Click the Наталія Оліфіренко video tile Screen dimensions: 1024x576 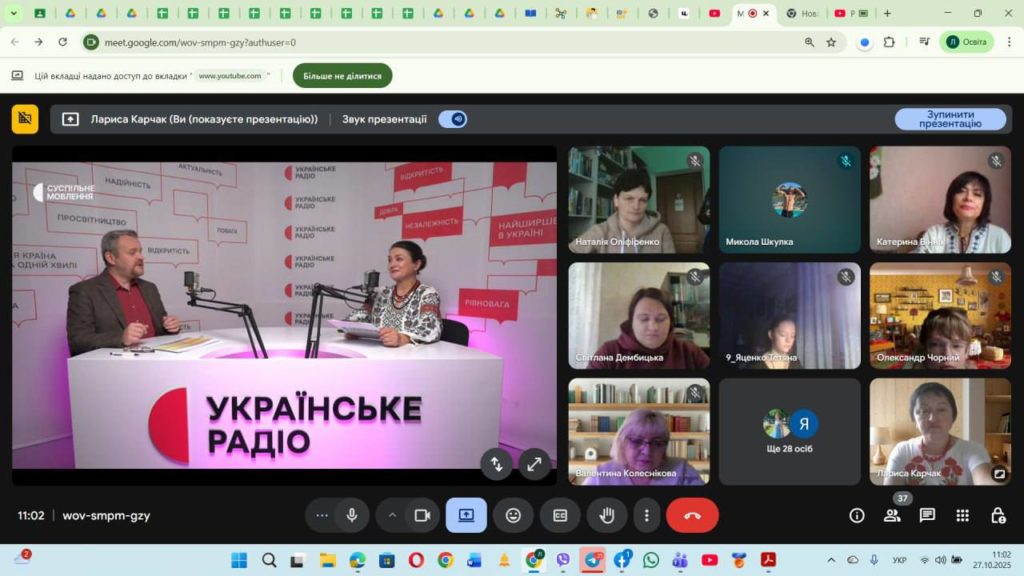pos(639,200)
